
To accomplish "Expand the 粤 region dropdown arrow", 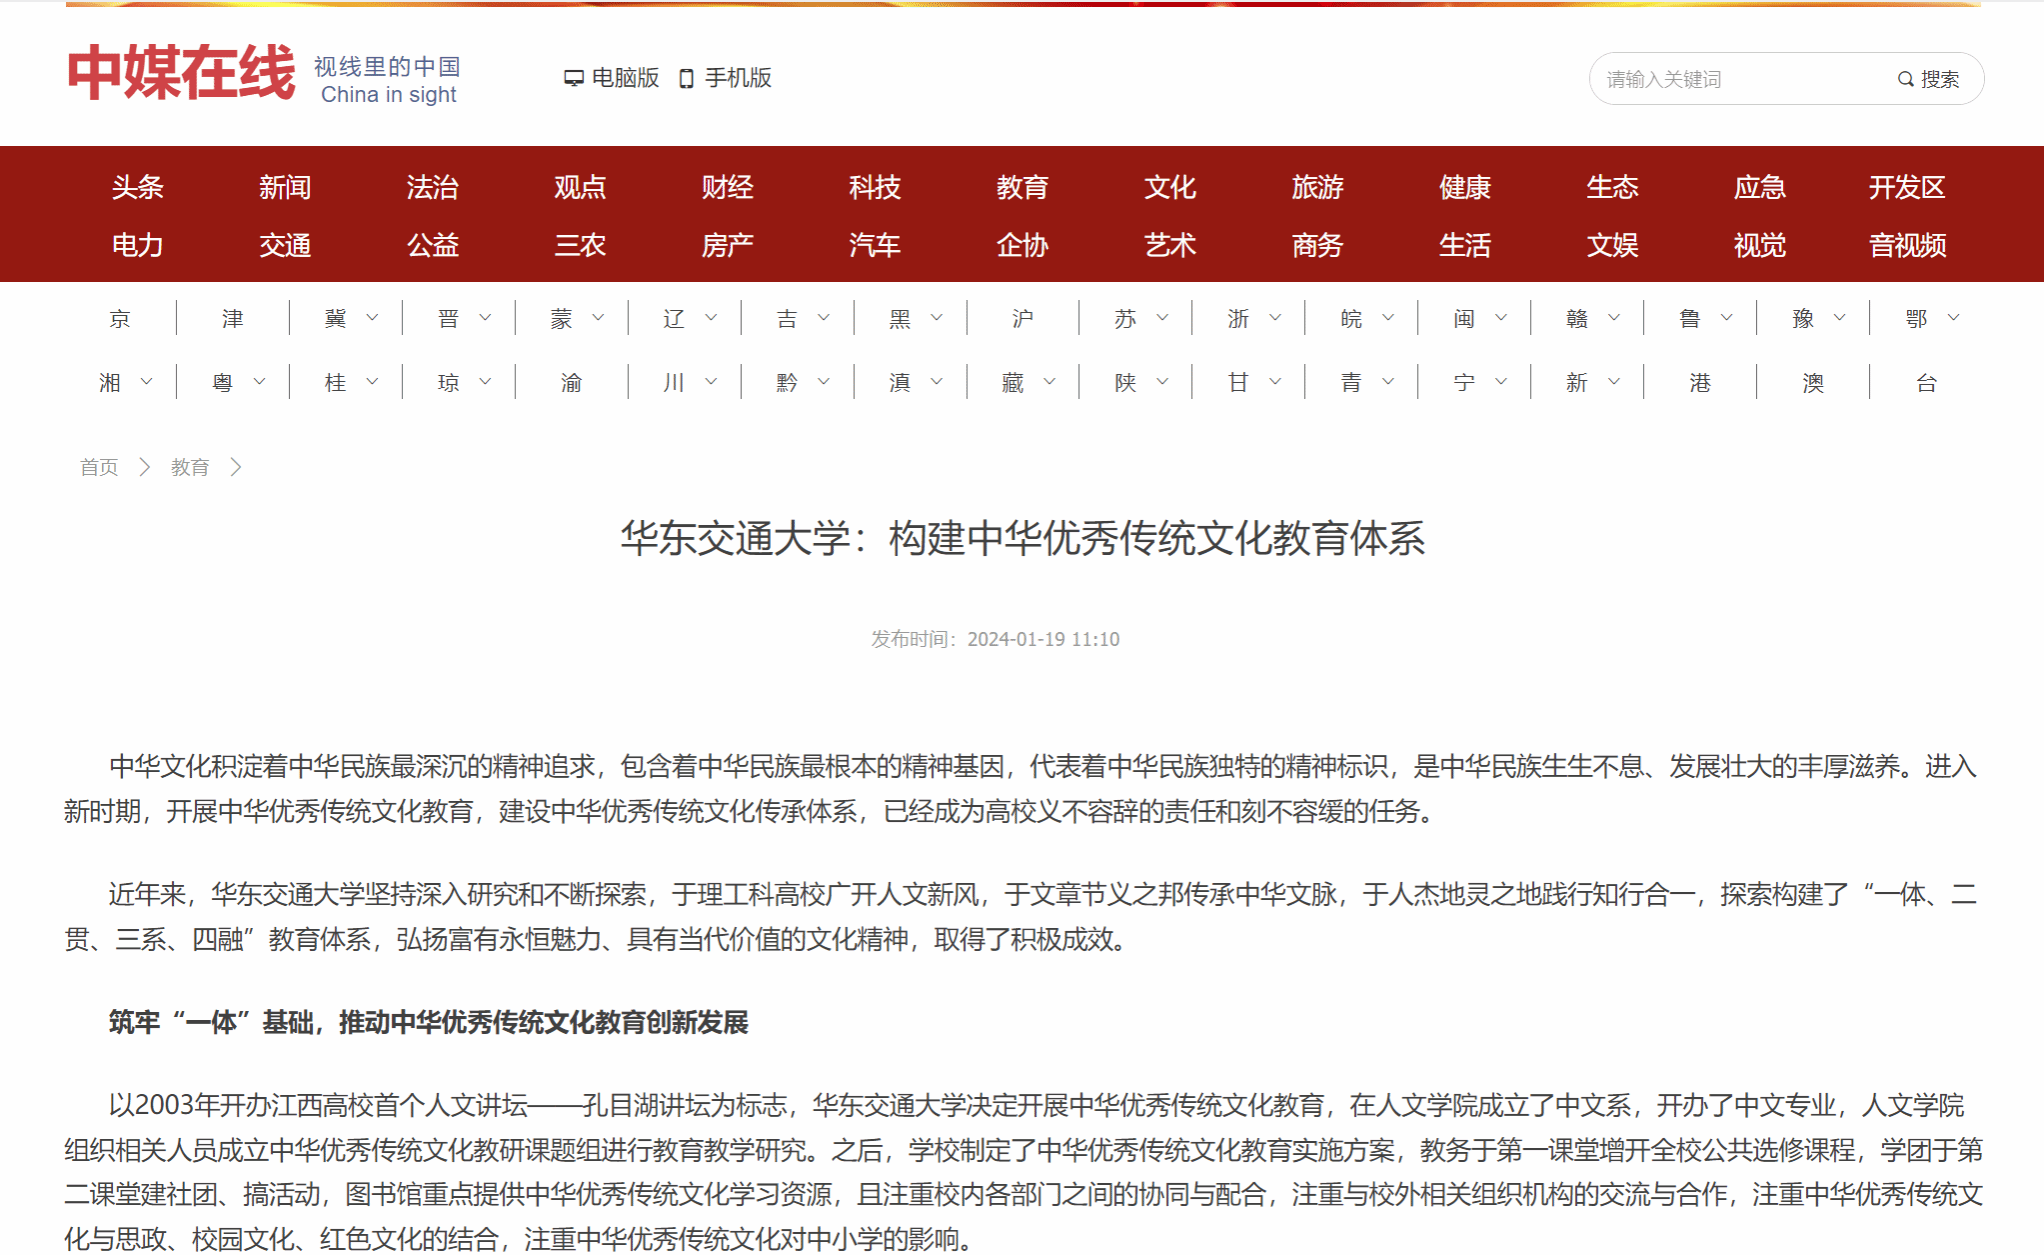I will click(x=259, y=382).
